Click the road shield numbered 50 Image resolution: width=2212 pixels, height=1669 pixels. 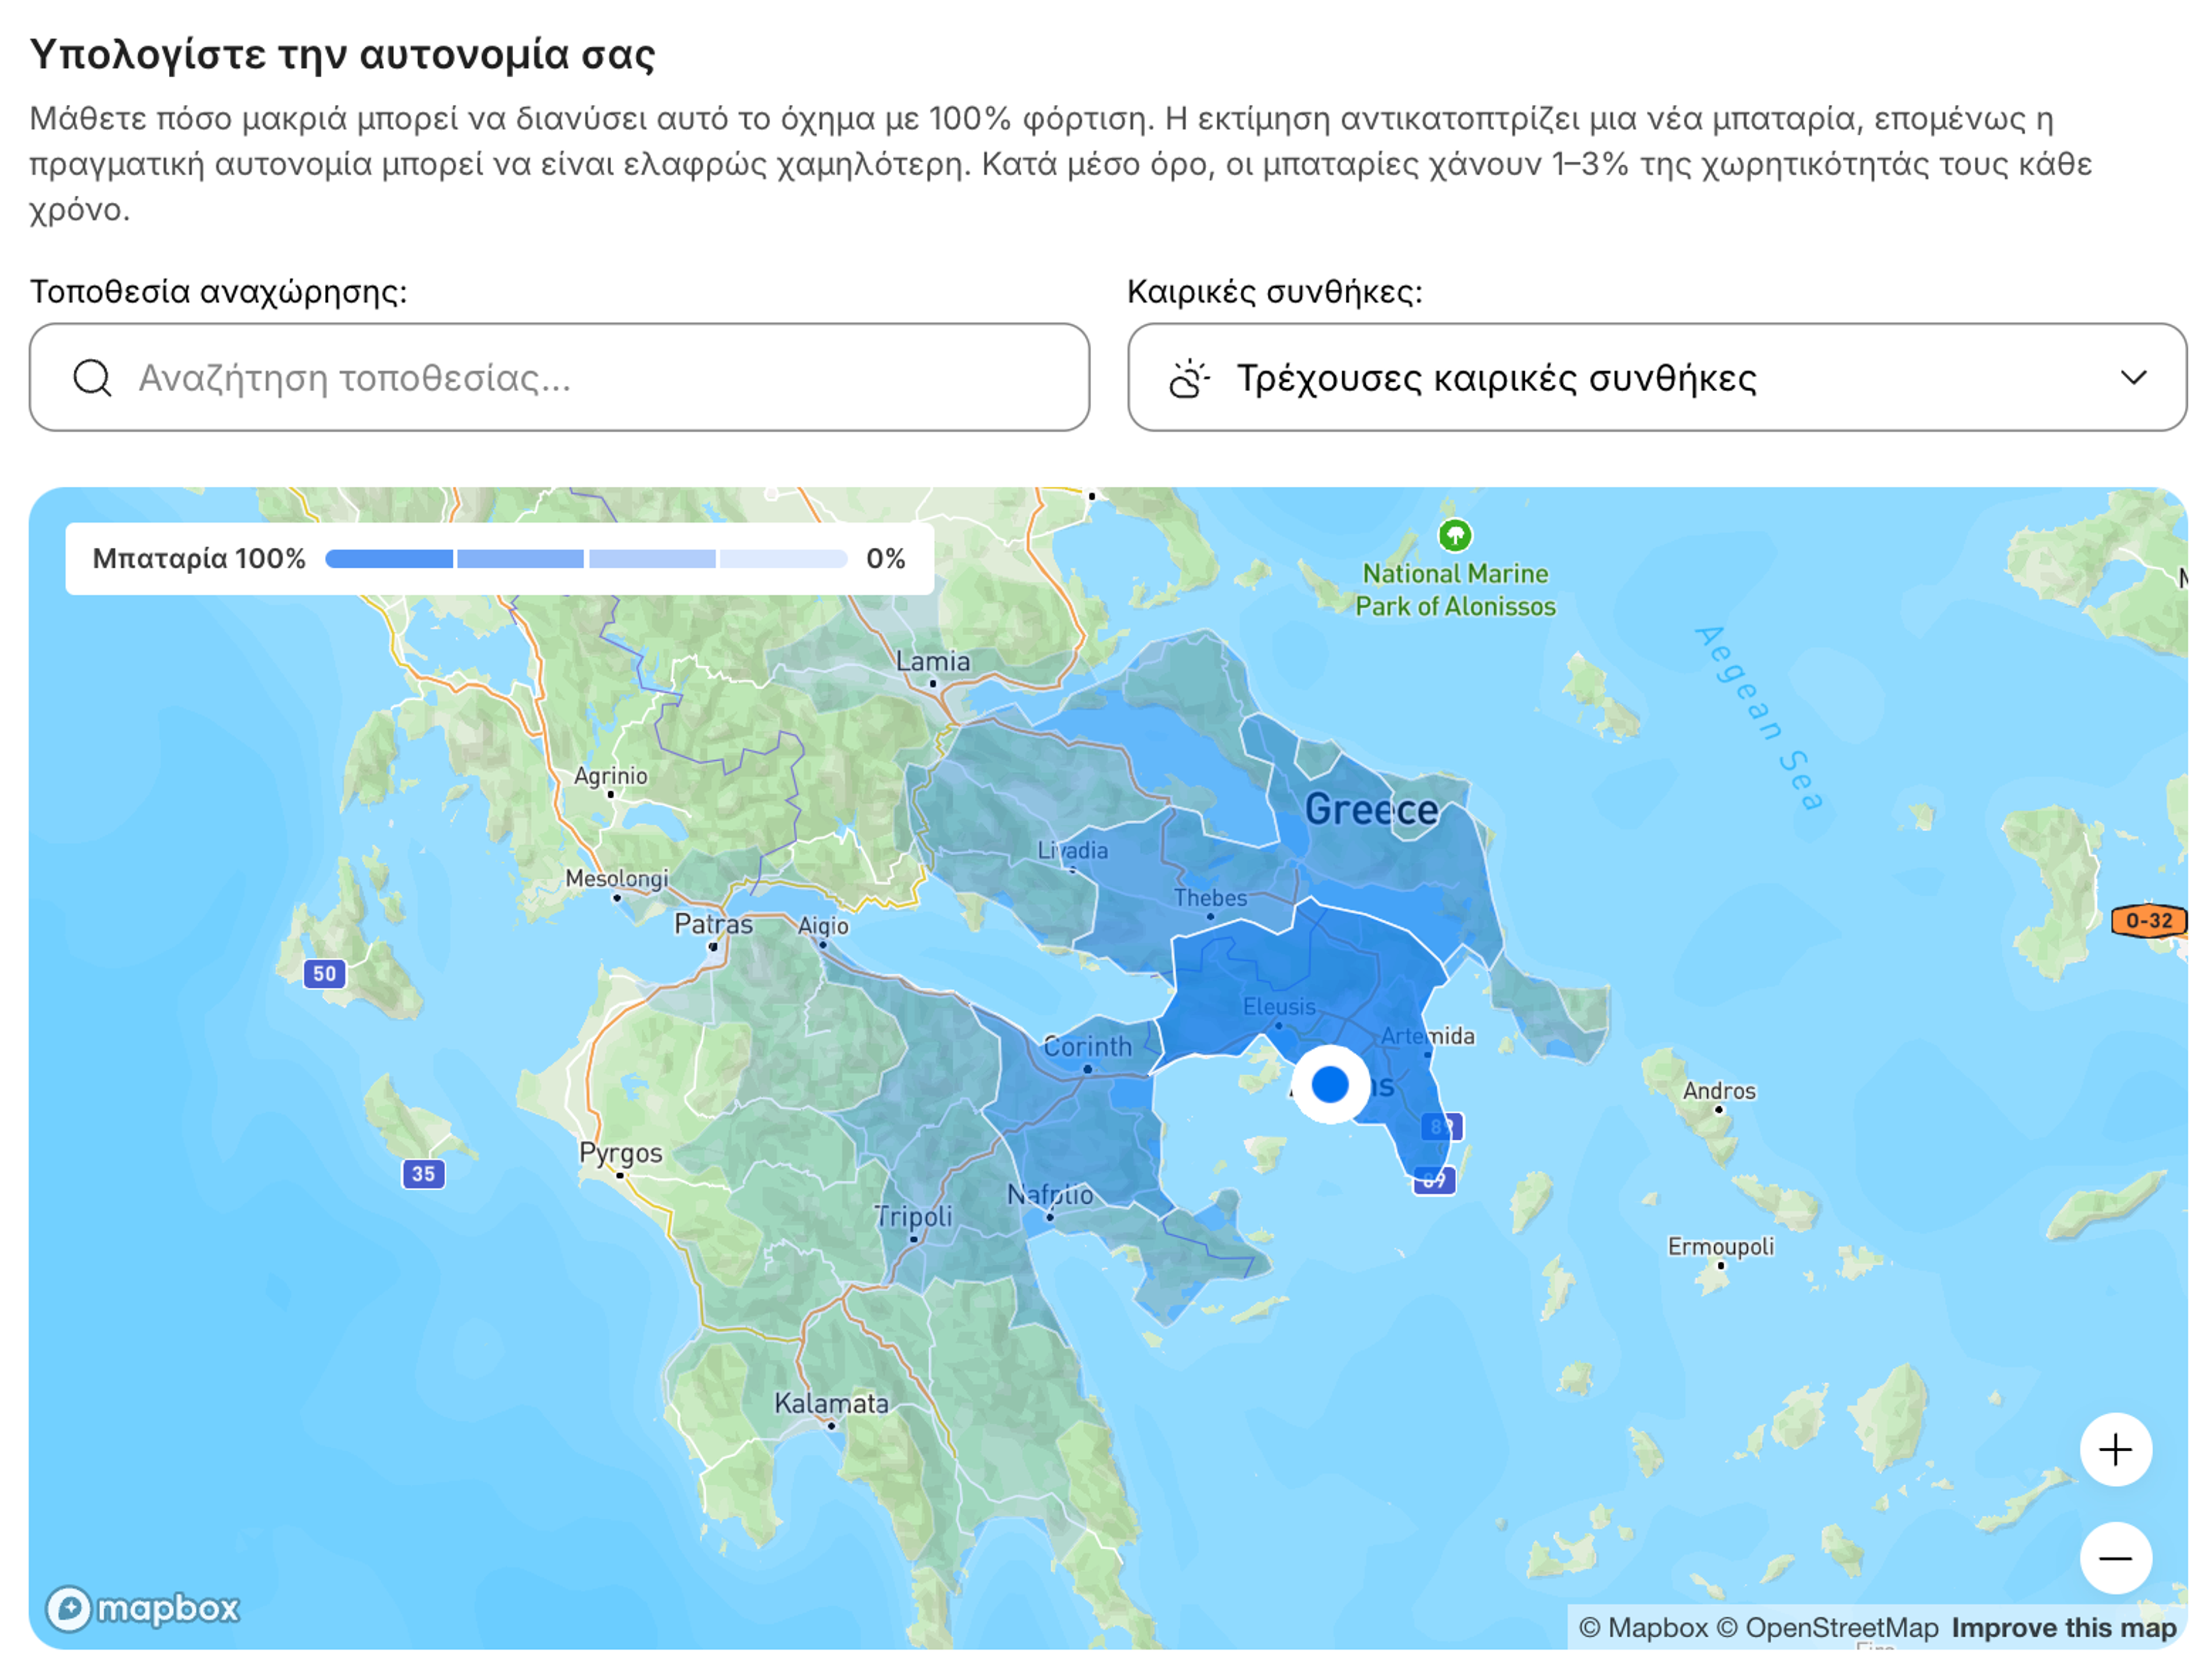tap(325, 973)
